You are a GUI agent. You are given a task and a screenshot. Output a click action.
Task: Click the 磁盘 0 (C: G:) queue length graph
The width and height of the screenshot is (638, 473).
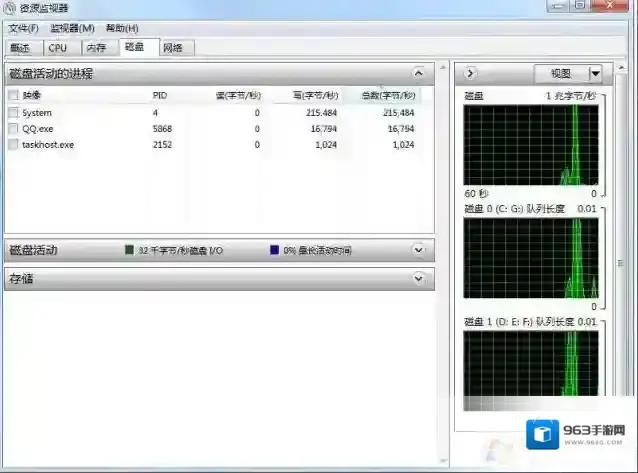click(531, 258)
